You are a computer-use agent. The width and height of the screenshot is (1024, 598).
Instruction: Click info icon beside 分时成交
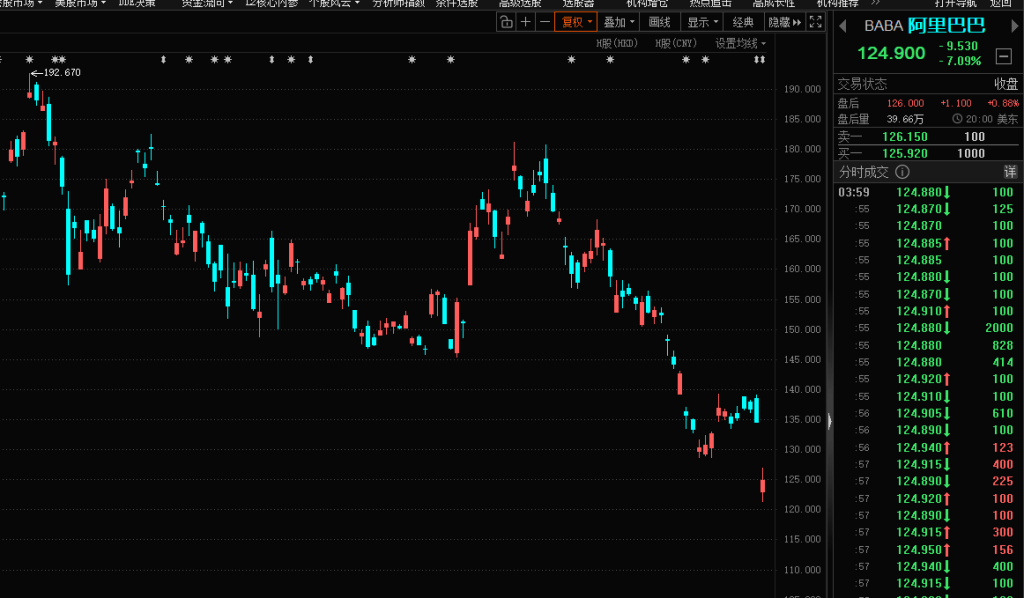point(903,172)
